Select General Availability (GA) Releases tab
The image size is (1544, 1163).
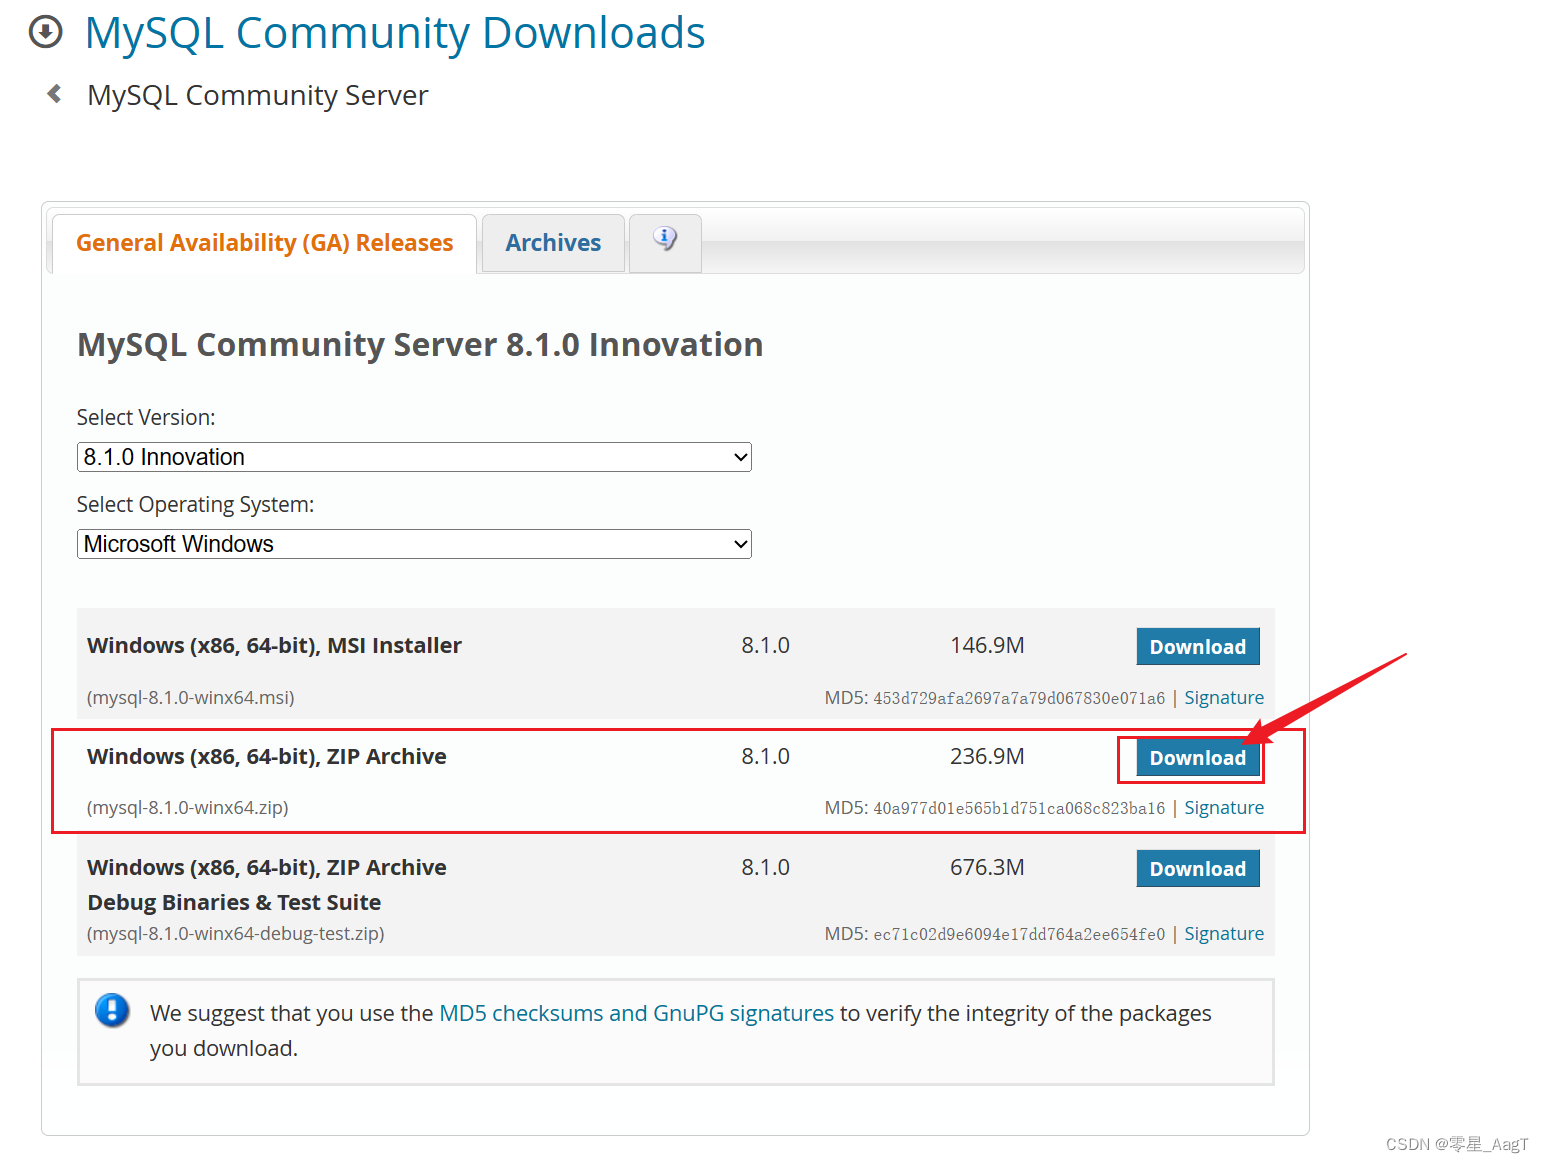tap(264, 243)
